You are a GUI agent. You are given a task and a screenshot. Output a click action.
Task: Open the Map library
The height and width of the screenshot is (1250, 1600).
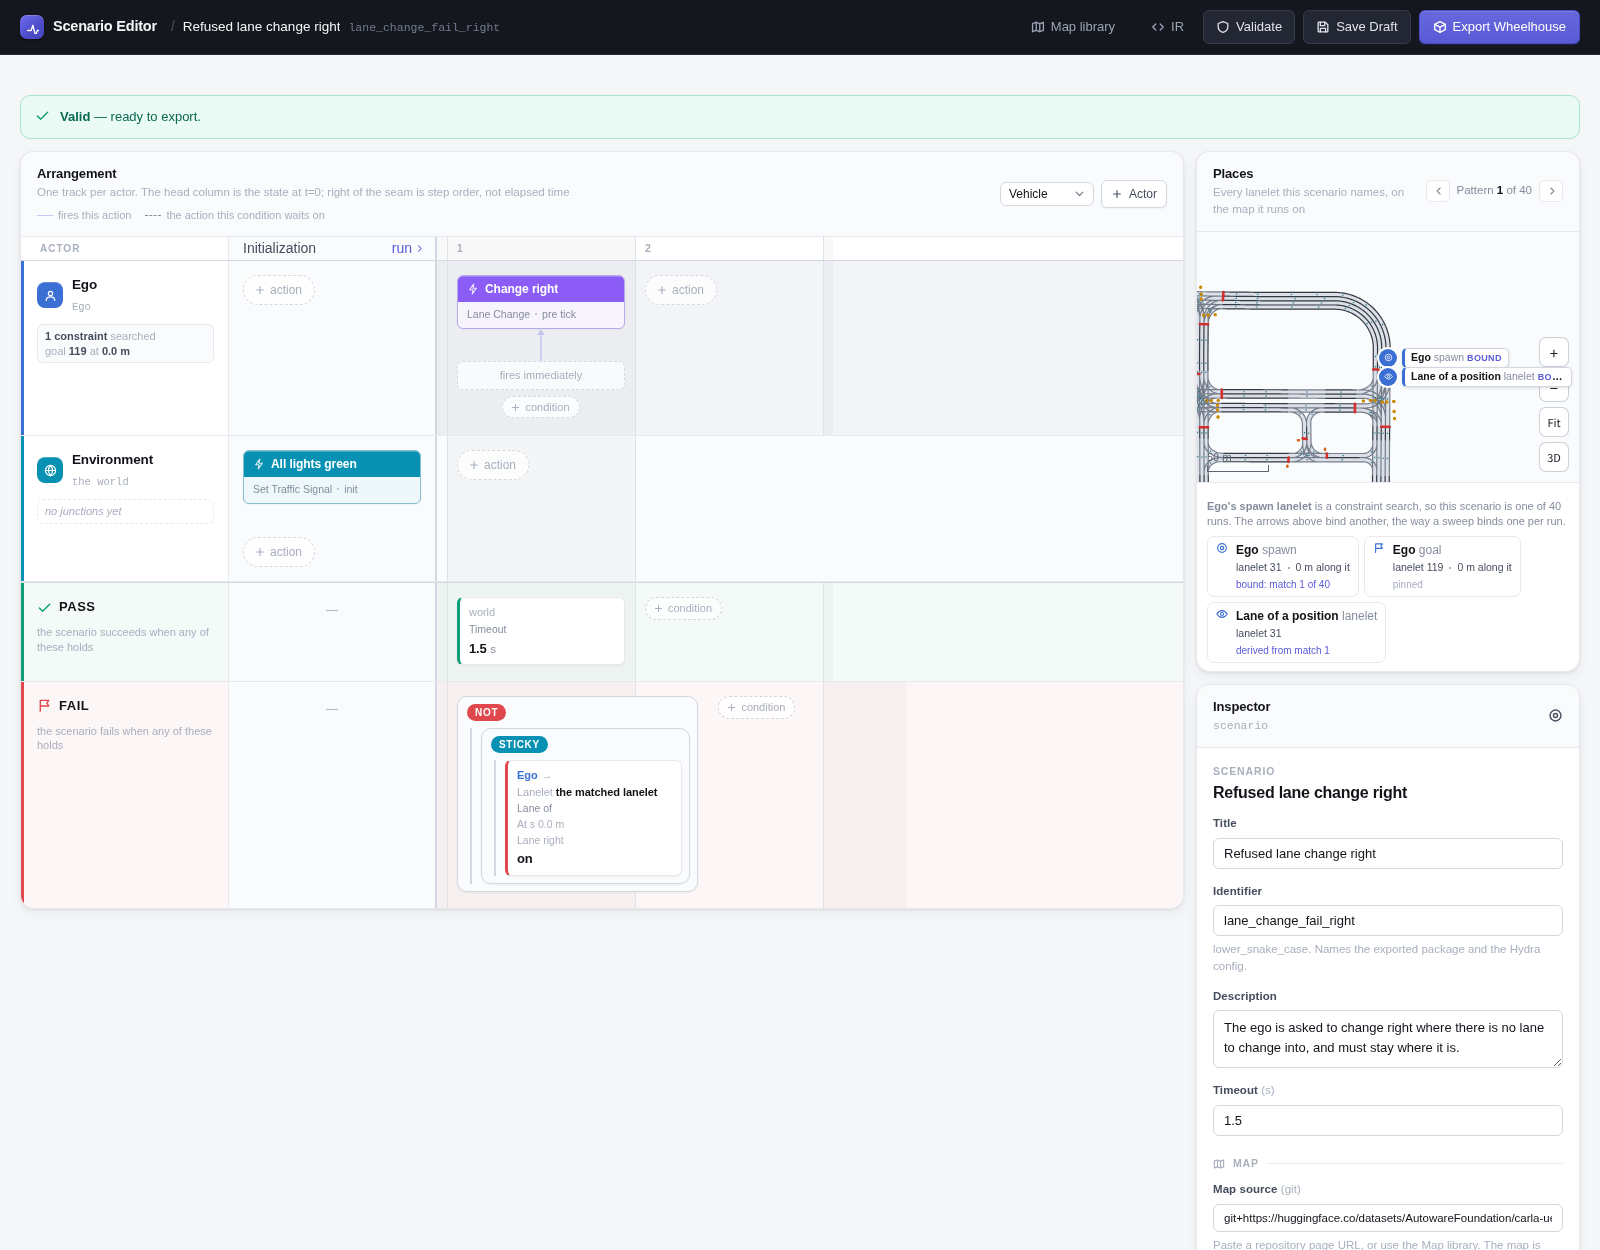(1073, 27)
